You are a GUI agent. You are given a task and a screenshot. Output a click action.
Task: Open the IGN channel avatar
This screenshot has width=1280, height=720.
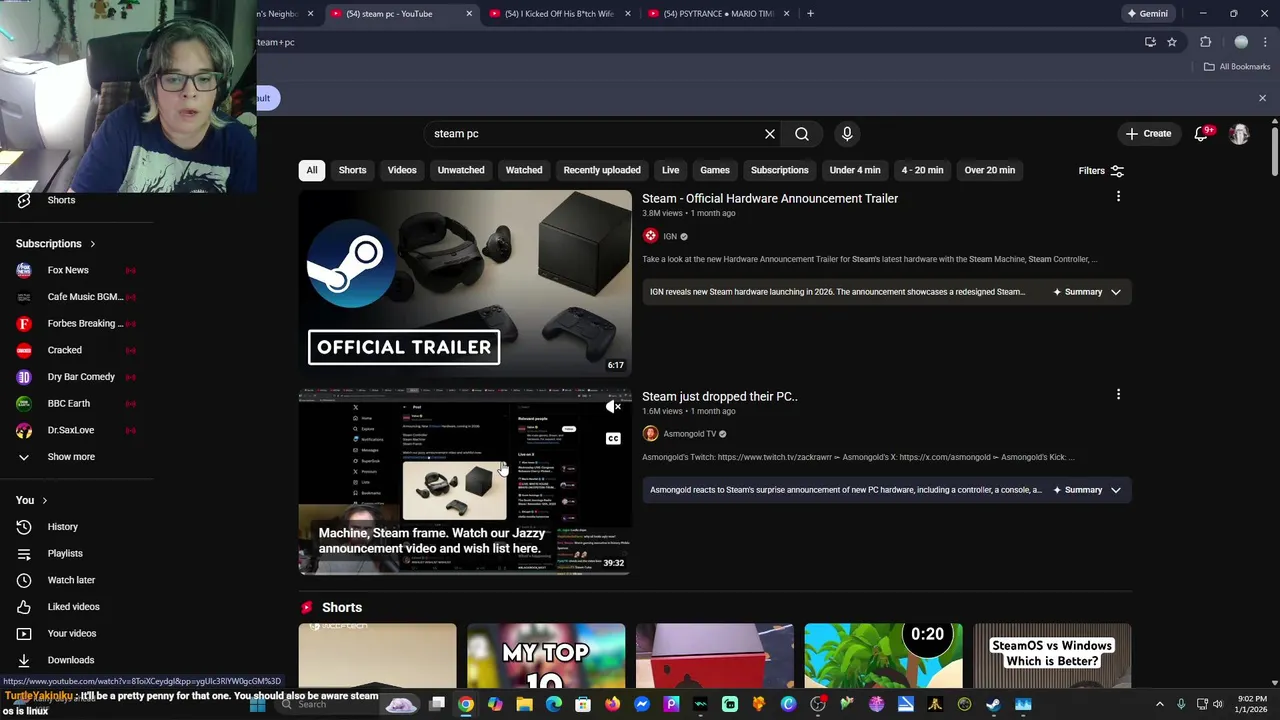coord(650,236)
